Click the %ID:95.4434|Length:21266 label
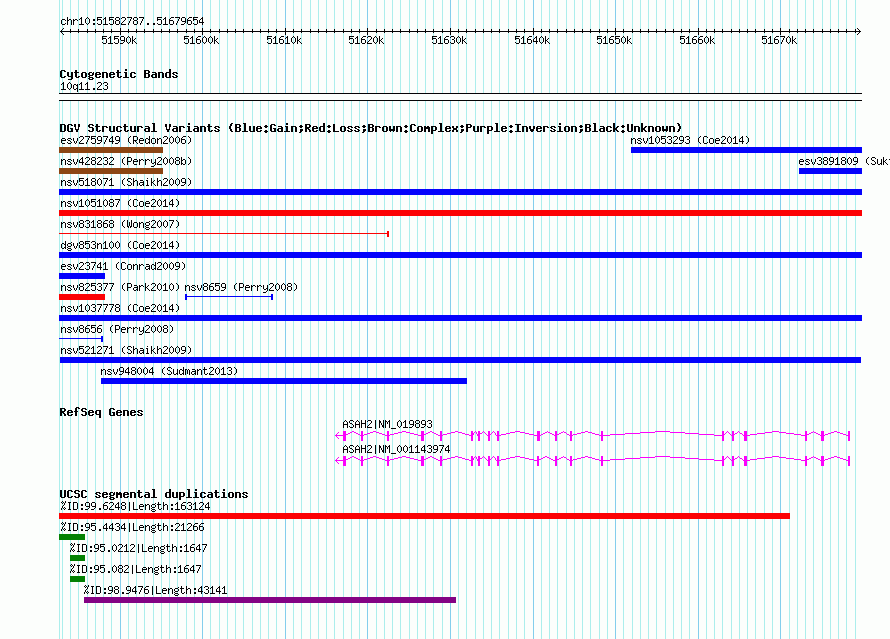 tap(132, 527)
